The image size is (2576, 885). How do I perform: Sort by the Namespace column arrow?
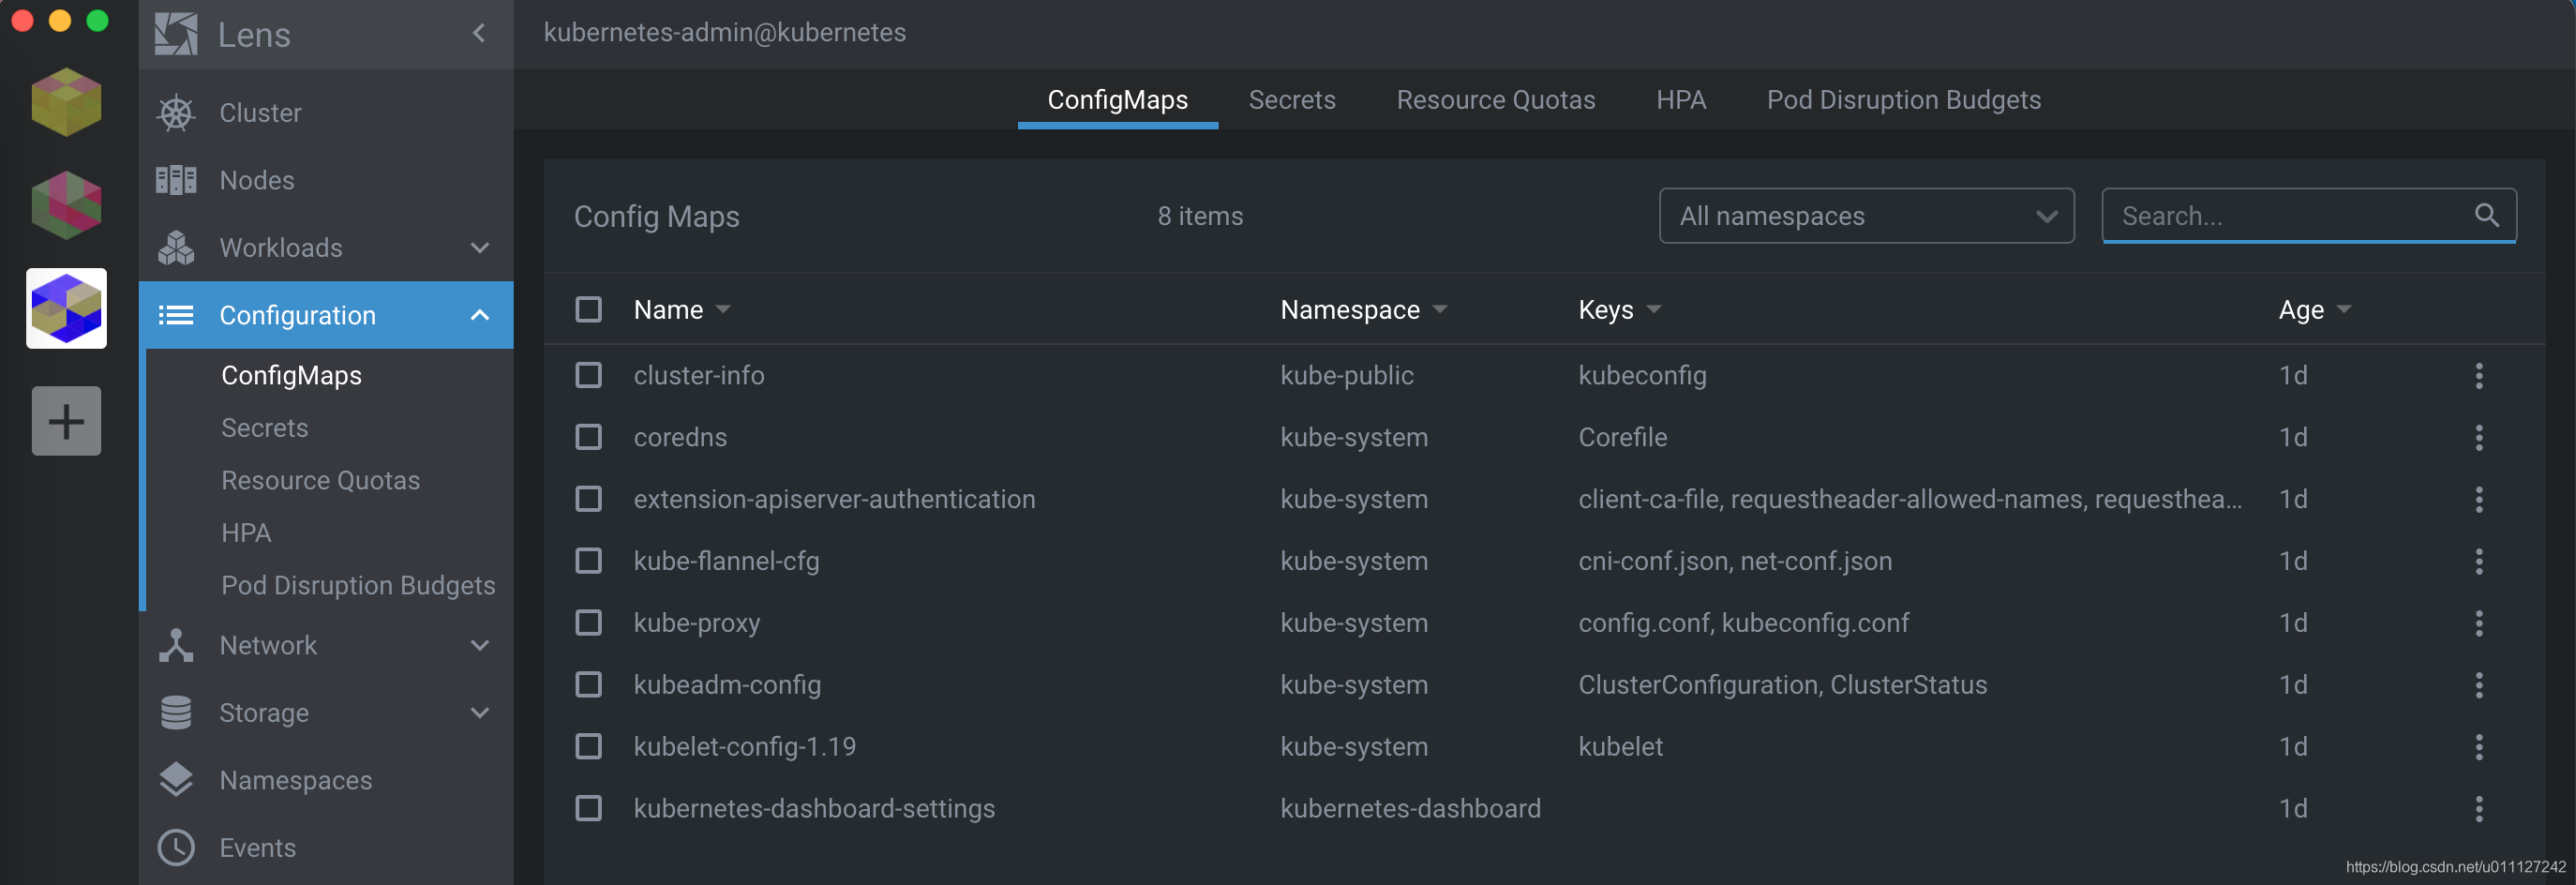(x=1440, y=310)
